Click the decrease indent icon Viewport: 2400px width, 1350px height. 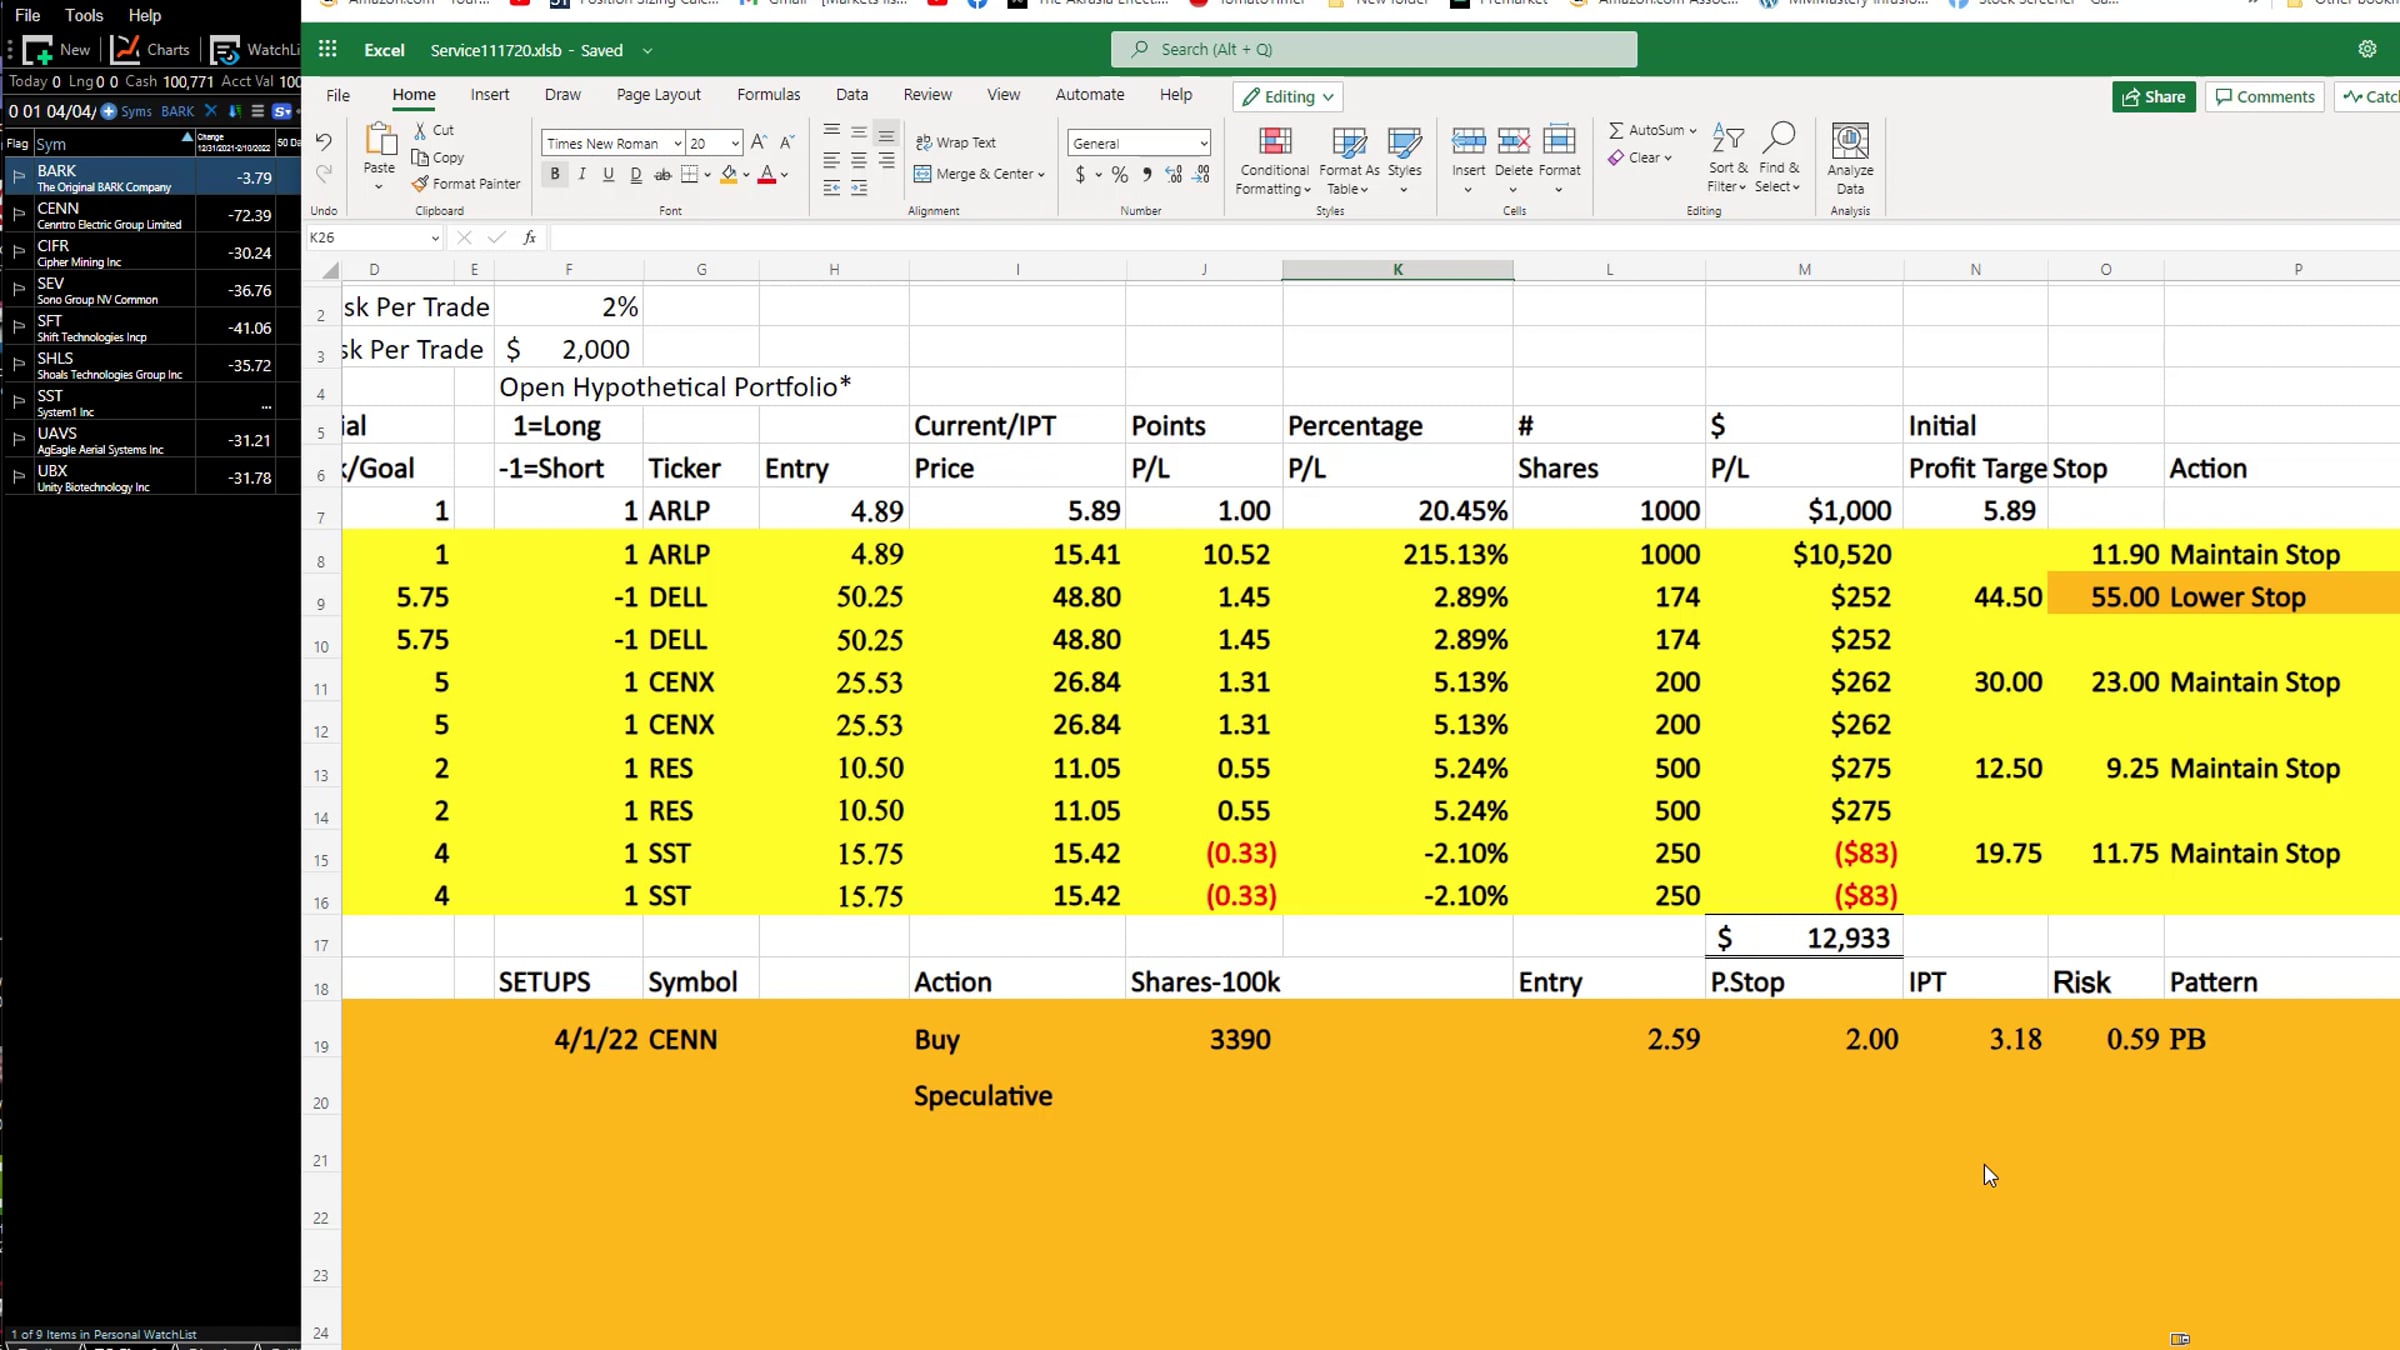coord(831,188)
